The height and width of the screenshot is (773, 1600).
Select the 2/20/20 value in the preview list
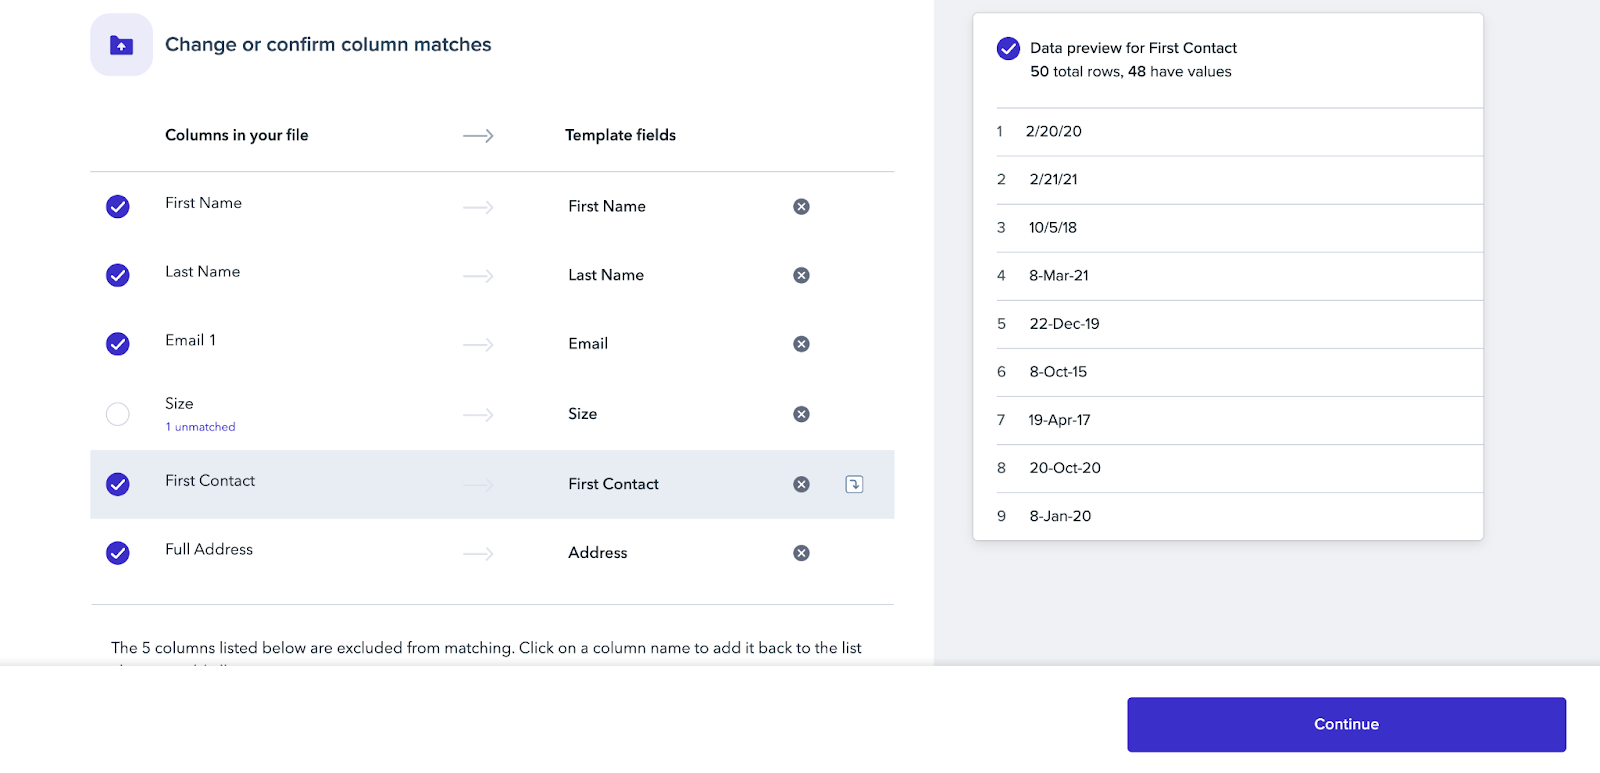pos(1054,131)
